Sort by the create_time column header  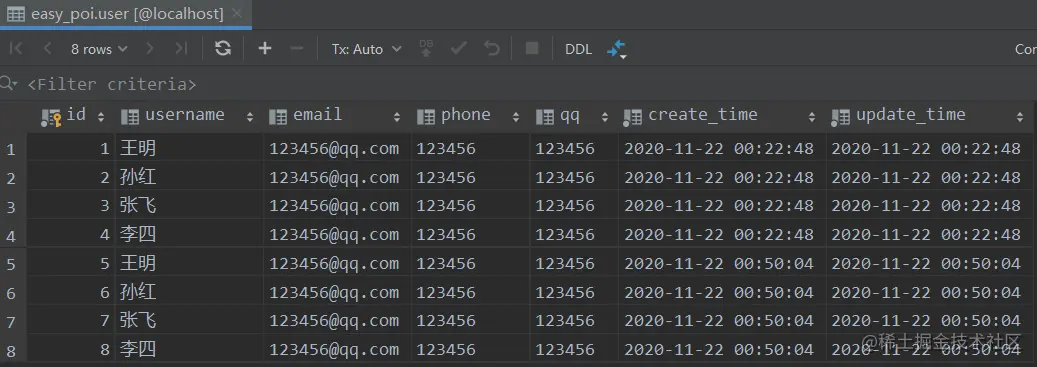(722, 116)
